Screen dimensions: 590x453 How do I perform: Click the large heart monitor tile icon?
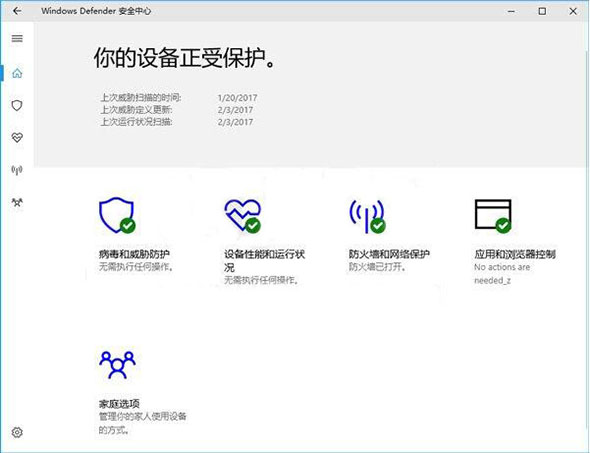click(x=243, y=216)
